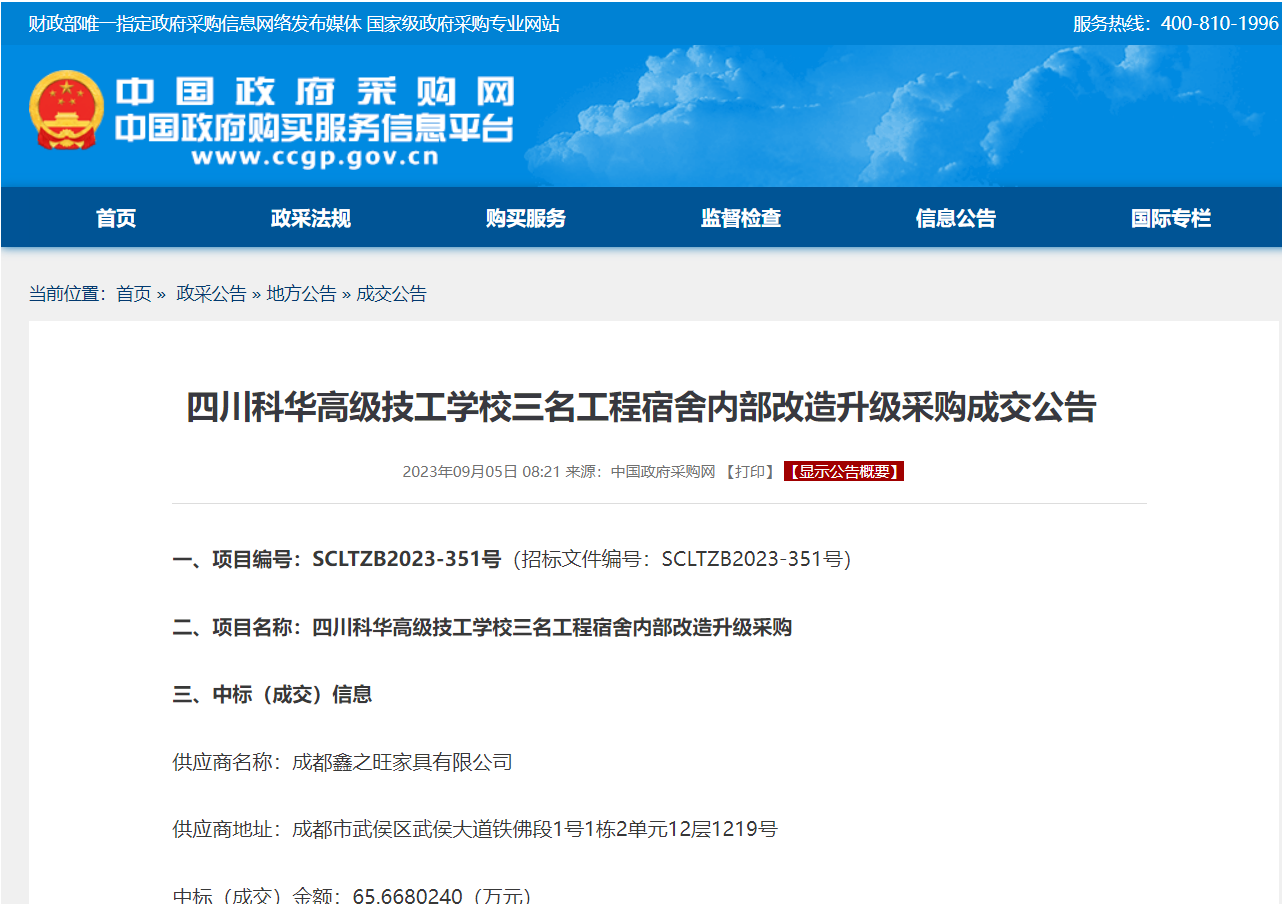Screen dimensions: 1282x904
Task: Click the red 【显示公告概要】 button
Action: click(844, 472)
